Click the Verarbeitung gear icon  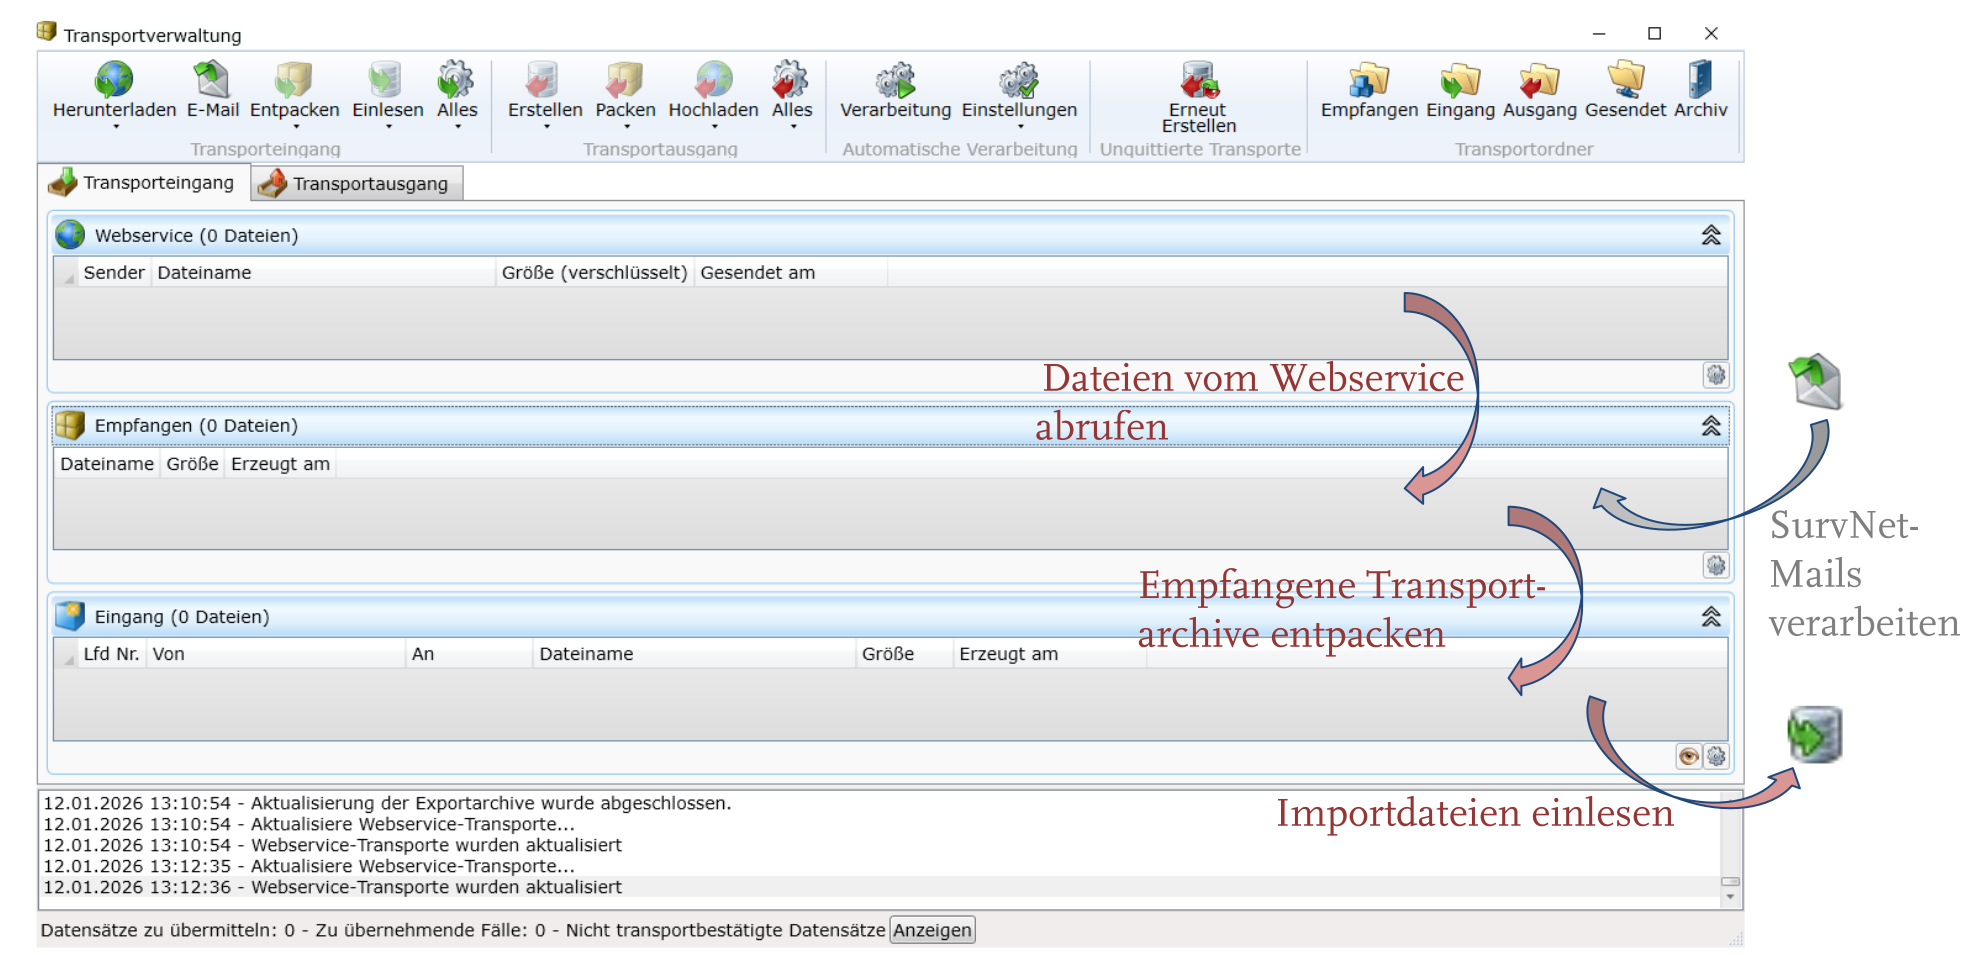pyautogui.click(x=895, y=82)
